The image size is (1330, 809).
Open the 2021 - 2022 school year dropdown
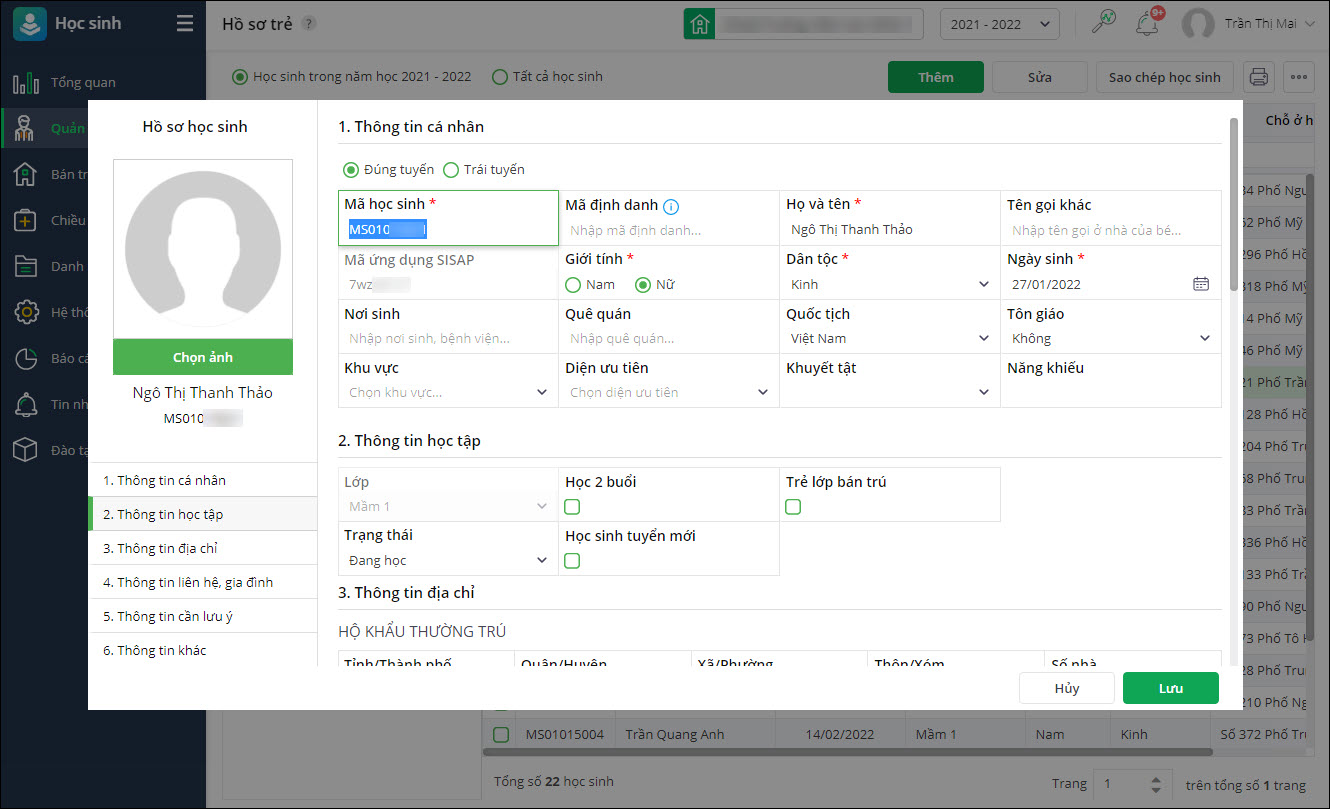coord(999,24)
